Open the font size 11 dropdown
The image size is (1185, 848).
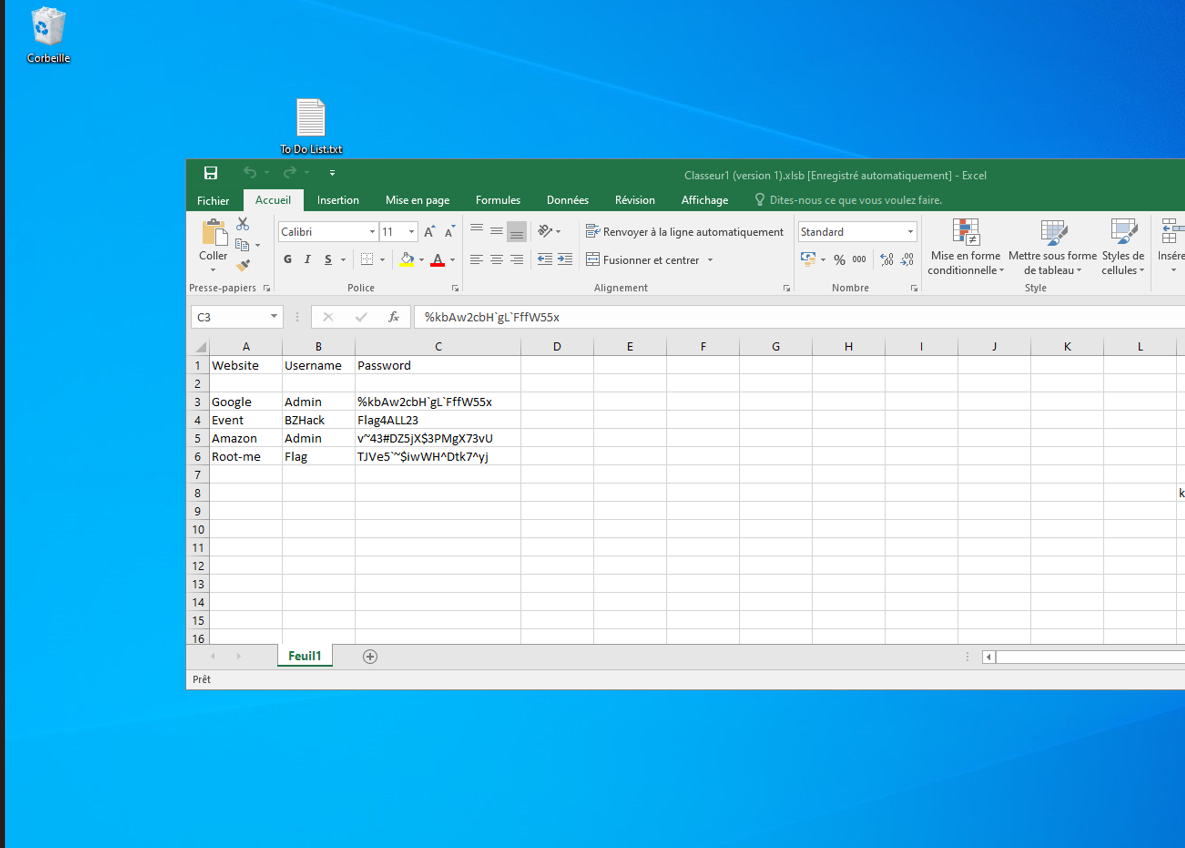pos(411,232)
